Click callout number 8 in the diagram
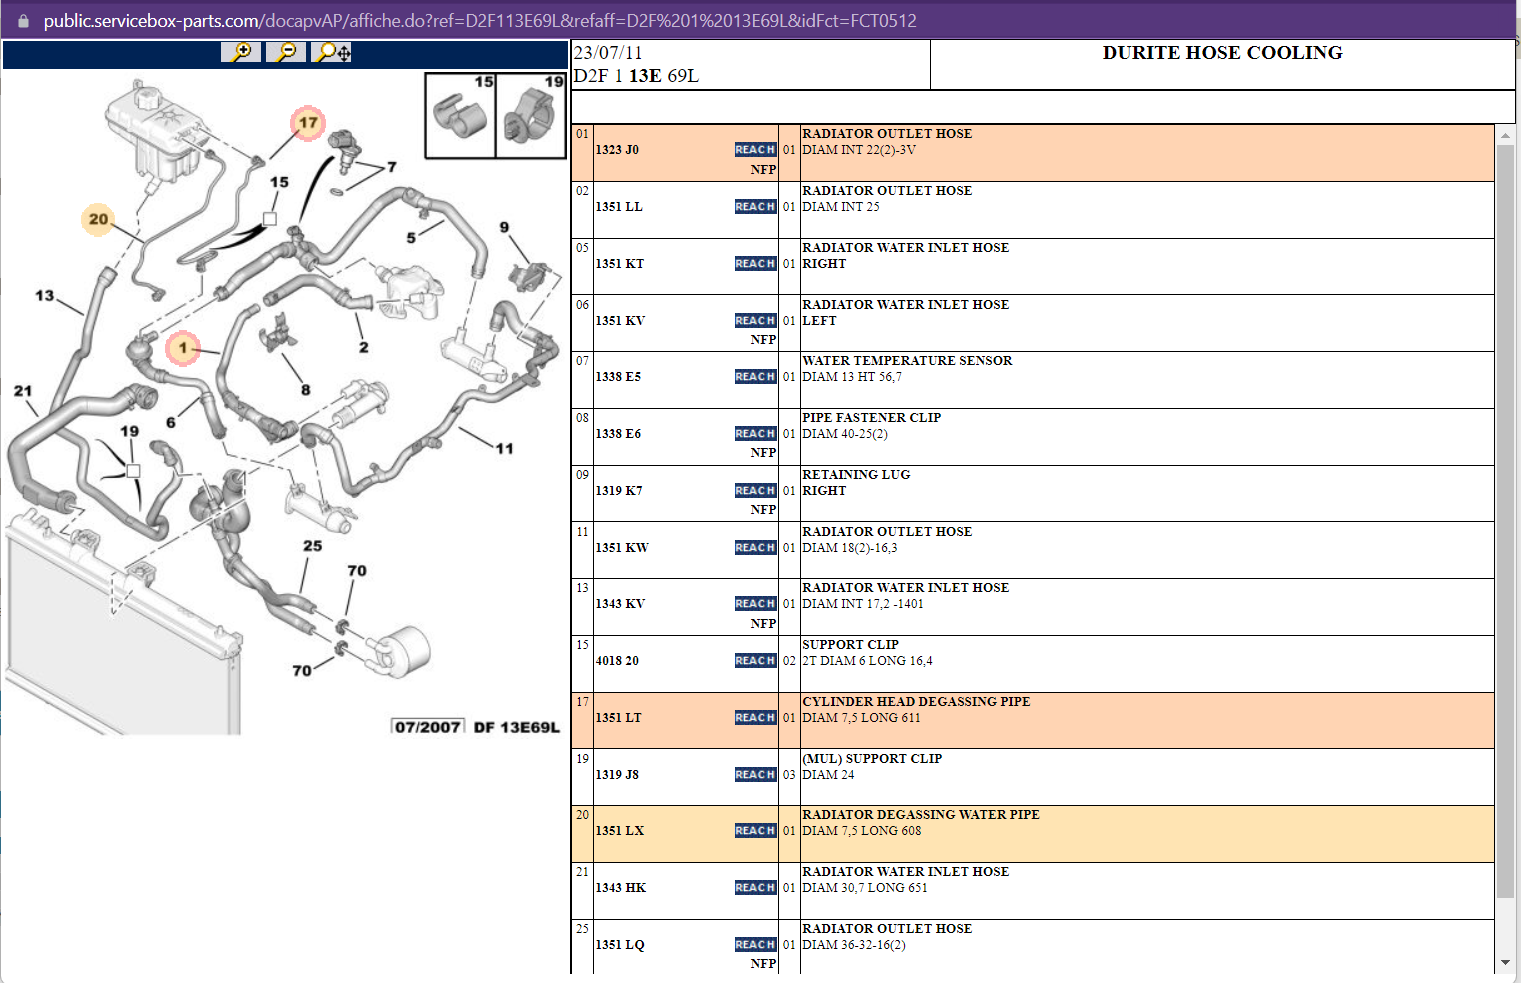1521x983 pixels. tap(306, 390)
